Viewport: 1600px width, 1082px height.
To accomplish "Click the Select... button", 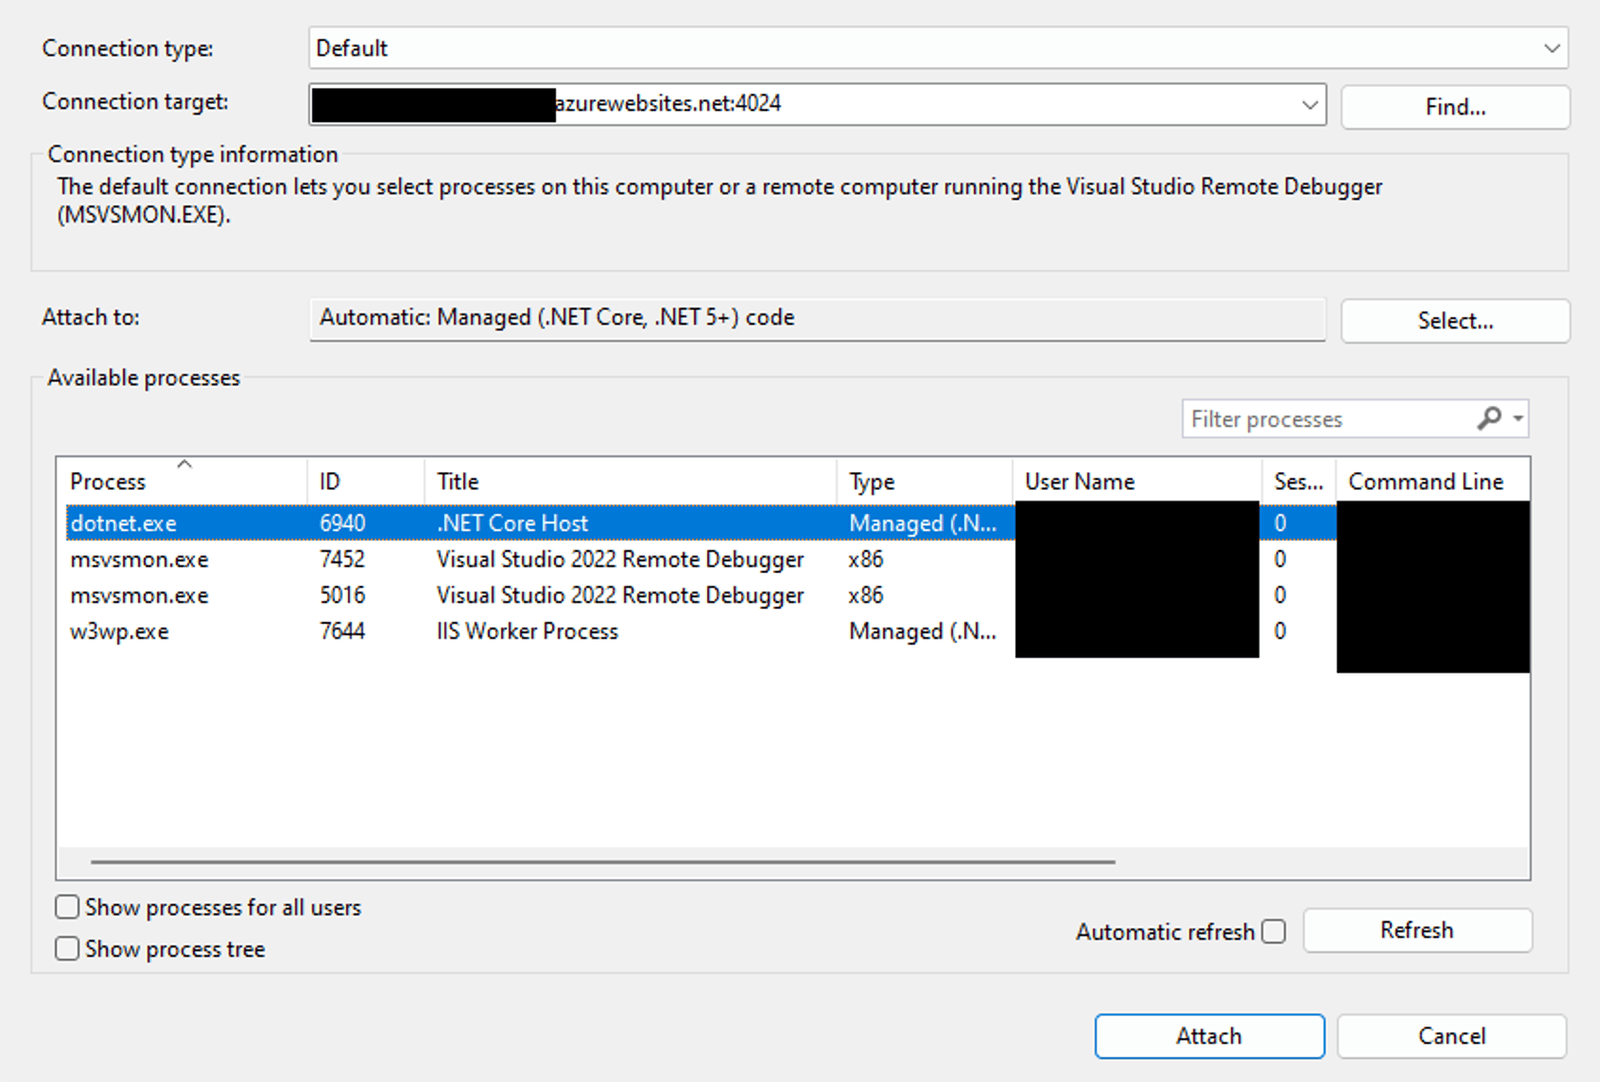I will (x=1455, y=320).
